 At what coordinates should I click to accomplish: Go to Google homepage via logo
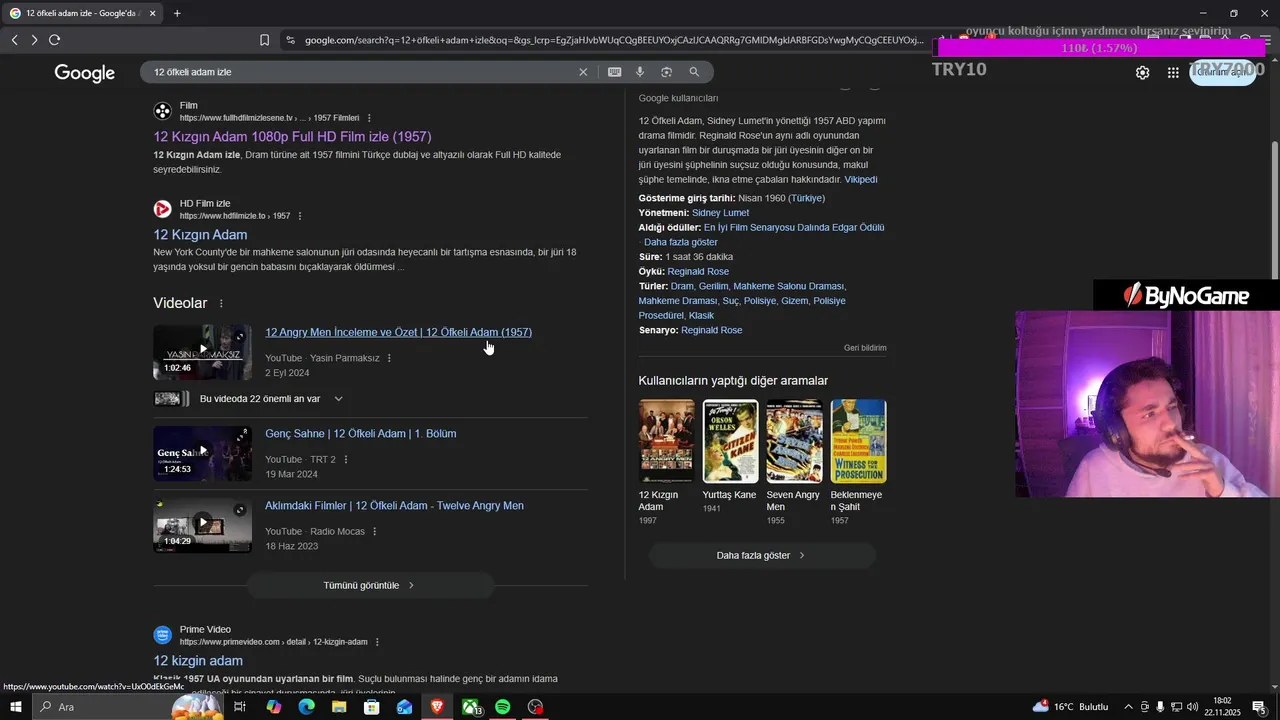point(85,73)
